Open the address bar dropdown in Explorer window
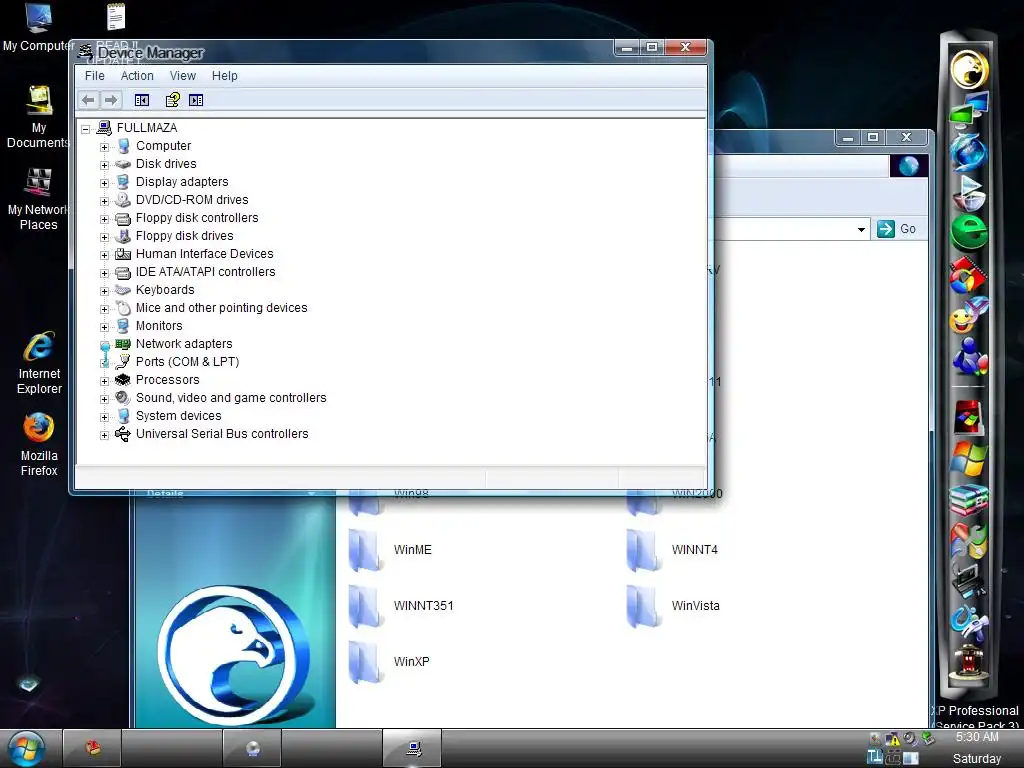 click(x=861, y=229)
